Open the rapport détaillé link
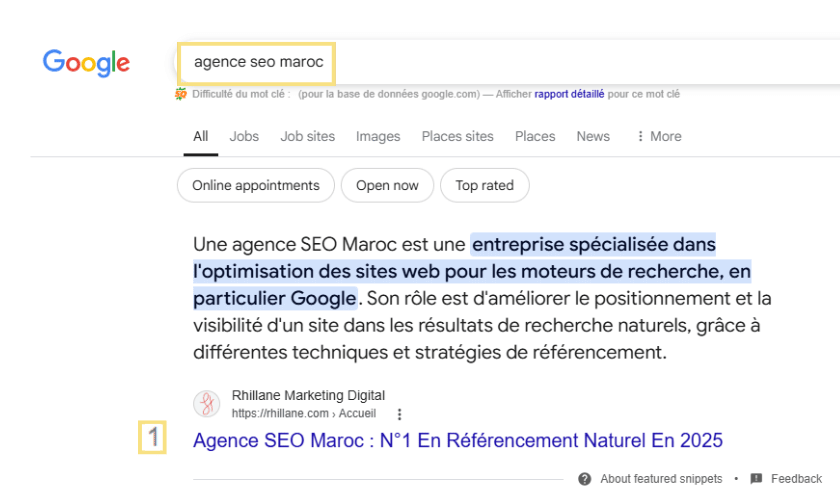 (569, 94)
